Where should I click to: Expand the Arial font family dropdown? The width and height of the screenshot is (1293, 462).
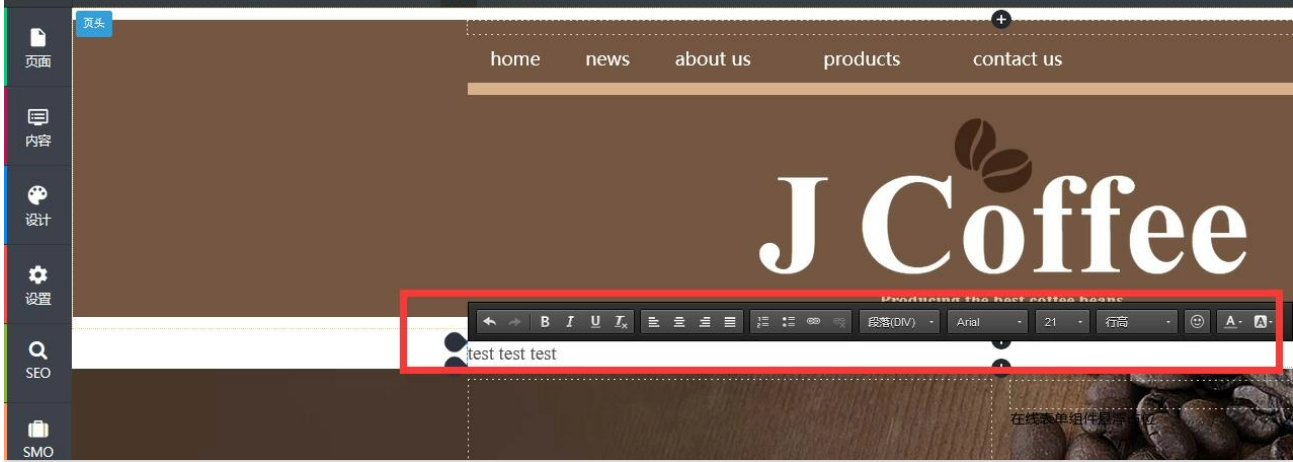point(988,322)
